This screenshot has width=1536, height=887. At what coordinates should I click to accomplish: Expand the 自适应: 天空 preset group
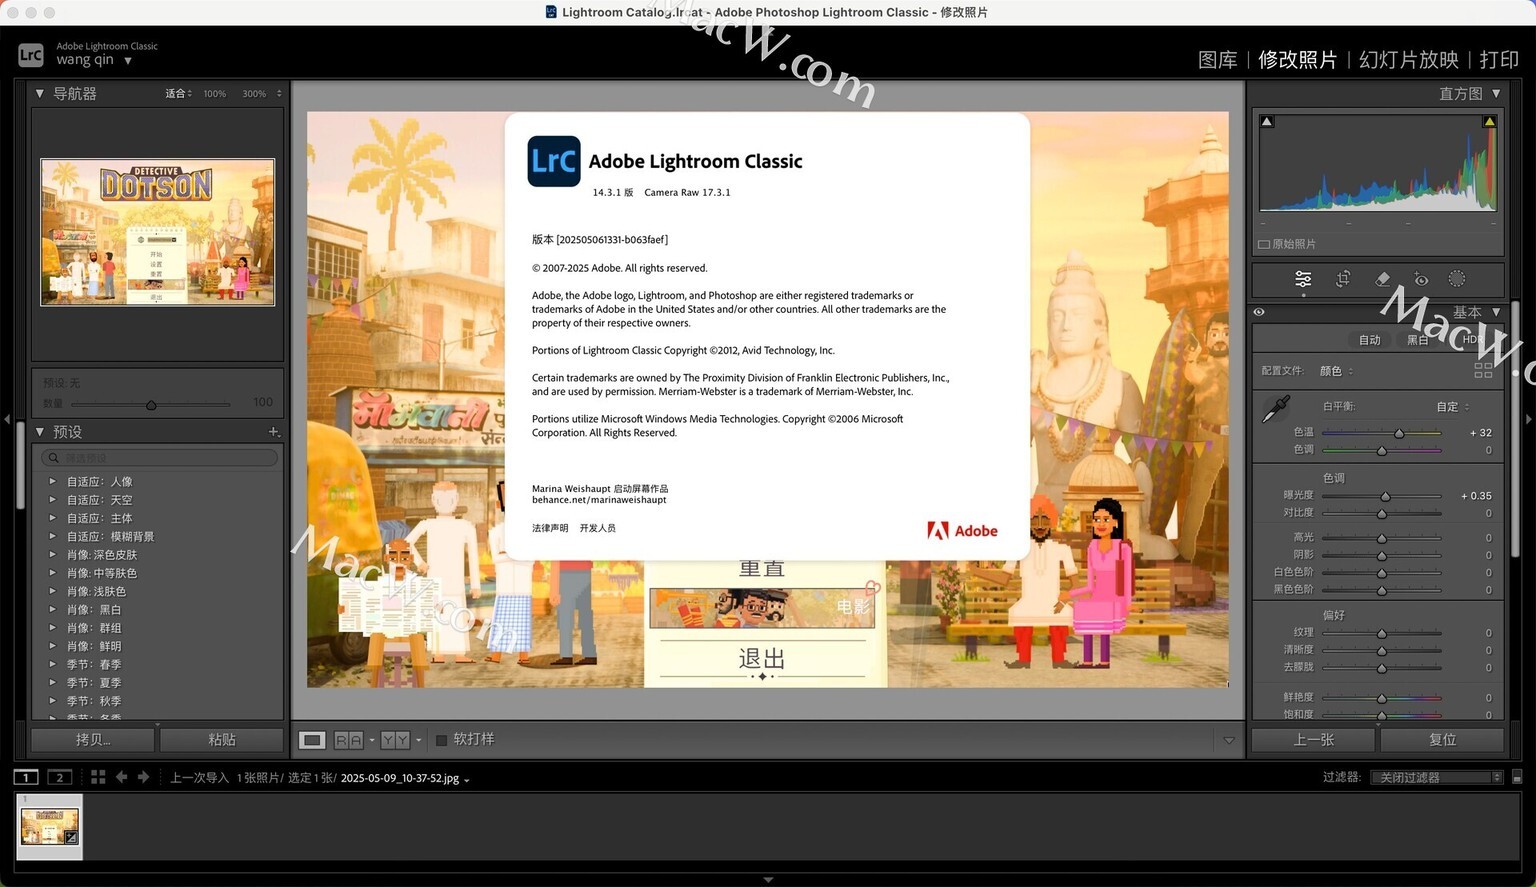click(x=53, y=500)
